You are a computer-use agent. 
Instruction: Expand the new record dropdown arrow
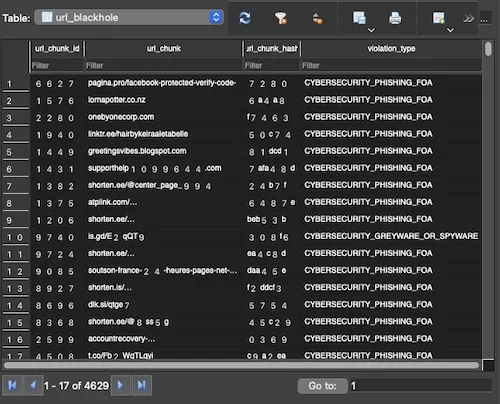point(450,30)
